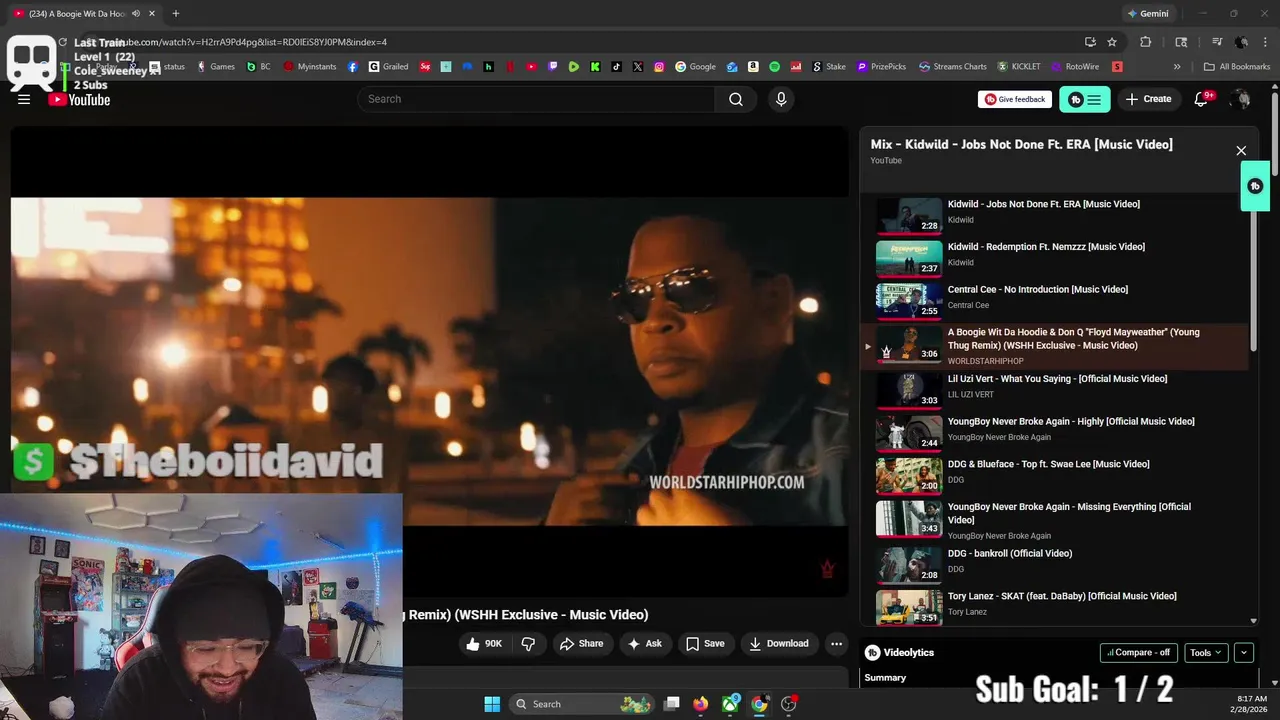Viewport: 1280px width, 720px height.
Task: Dislike the video with the thumbs-down icon
Action: 529,643
